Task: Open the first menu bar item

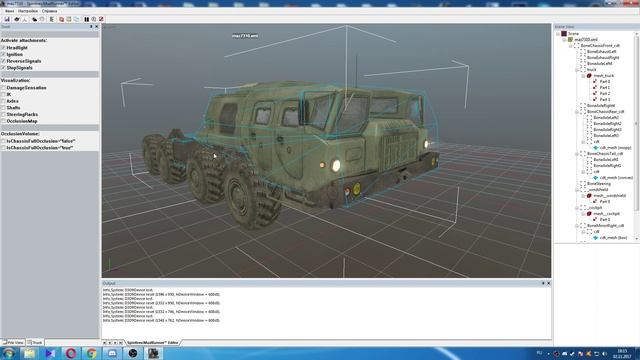Action: (x=9, y=11)
